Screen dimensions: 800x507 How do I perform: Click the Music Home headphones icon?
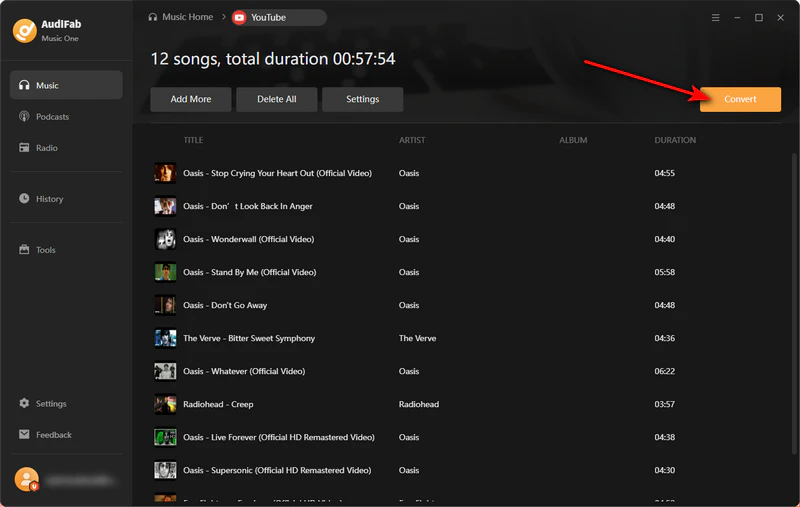coord(153,17)
